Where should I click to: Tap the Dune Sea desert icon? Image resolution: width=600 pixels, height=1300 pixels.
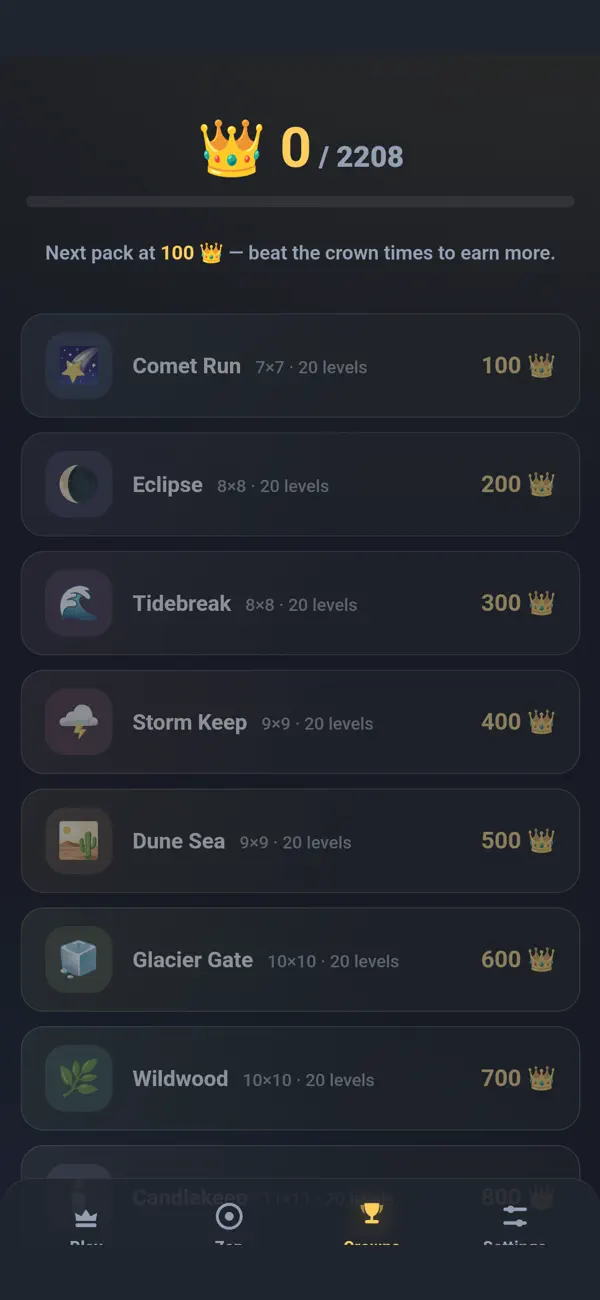pyautogui.click(x=78, y=841)
